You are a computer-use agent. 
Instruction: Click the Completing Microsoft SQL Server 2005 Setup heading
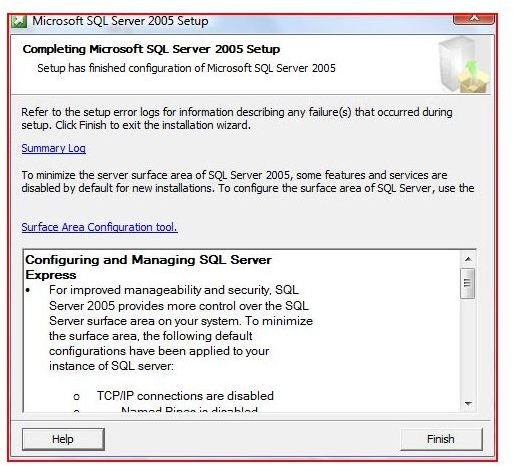(x=151, y=49)
